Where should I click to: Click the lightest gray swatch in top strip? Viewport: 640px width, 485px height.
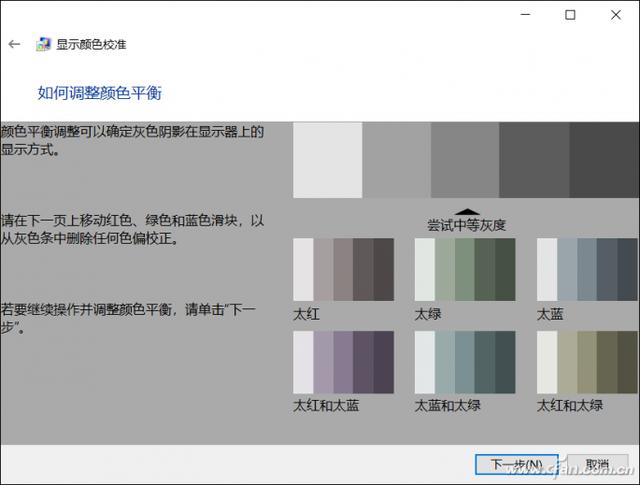pyautogui.click(x=327, y=160)
